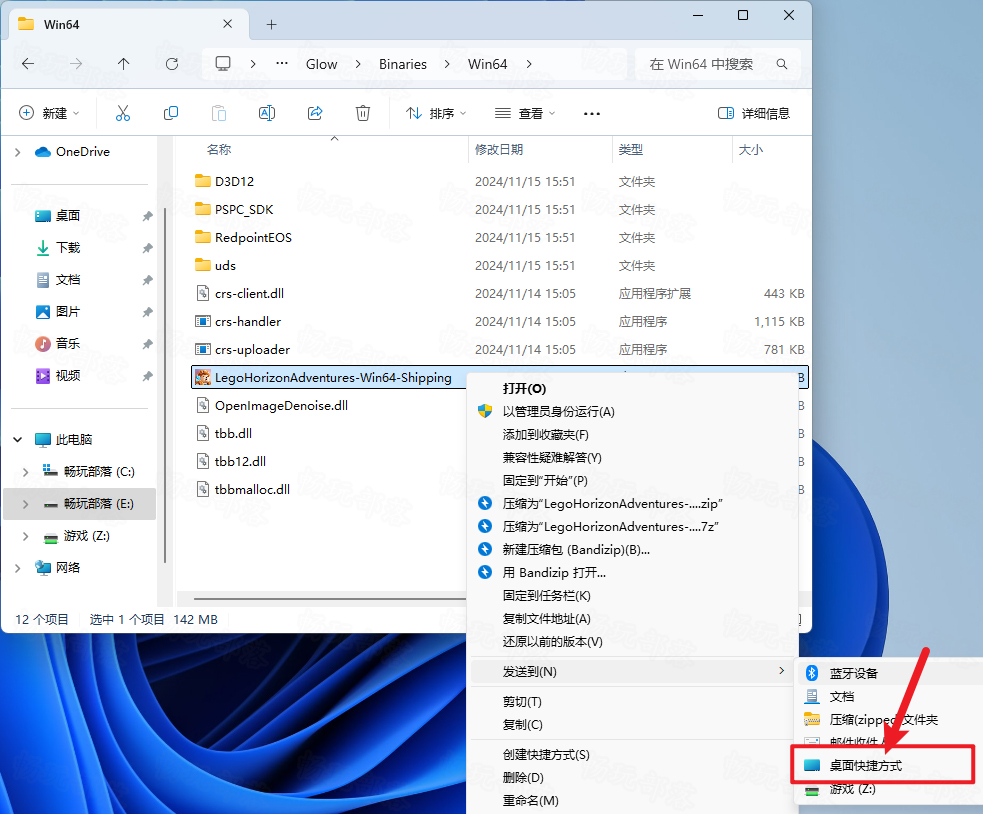This screenshot has height=814, width=983.
Task: Click the navigation pane vertical scrollbar
Action: (164, 385)
